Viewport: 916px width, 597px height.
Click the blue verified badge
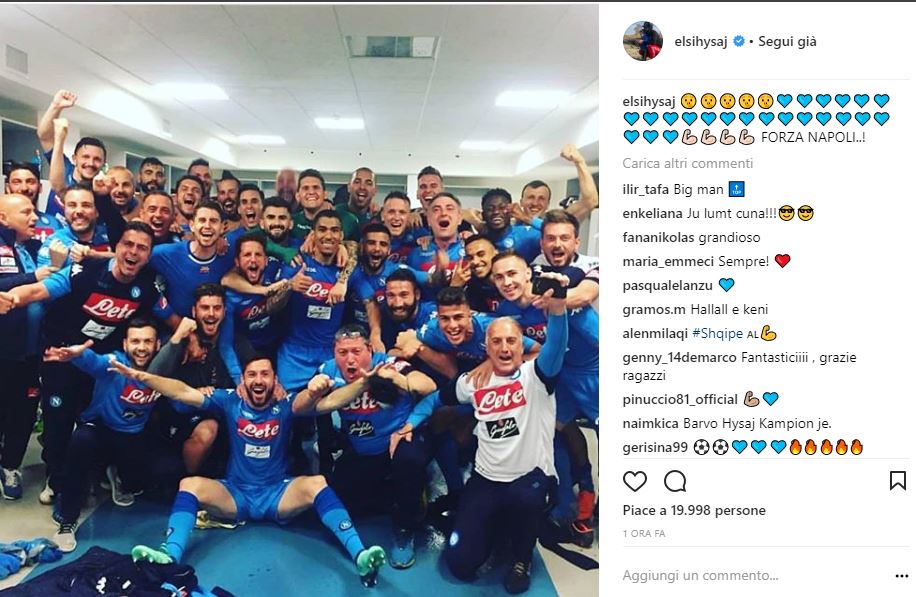[738, 41]
